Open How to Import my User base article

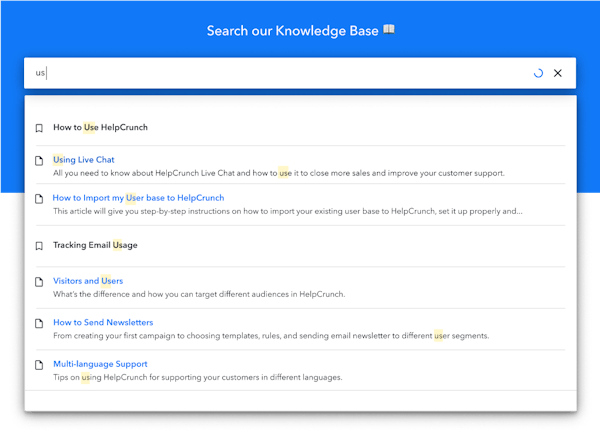tap(139, 198)
